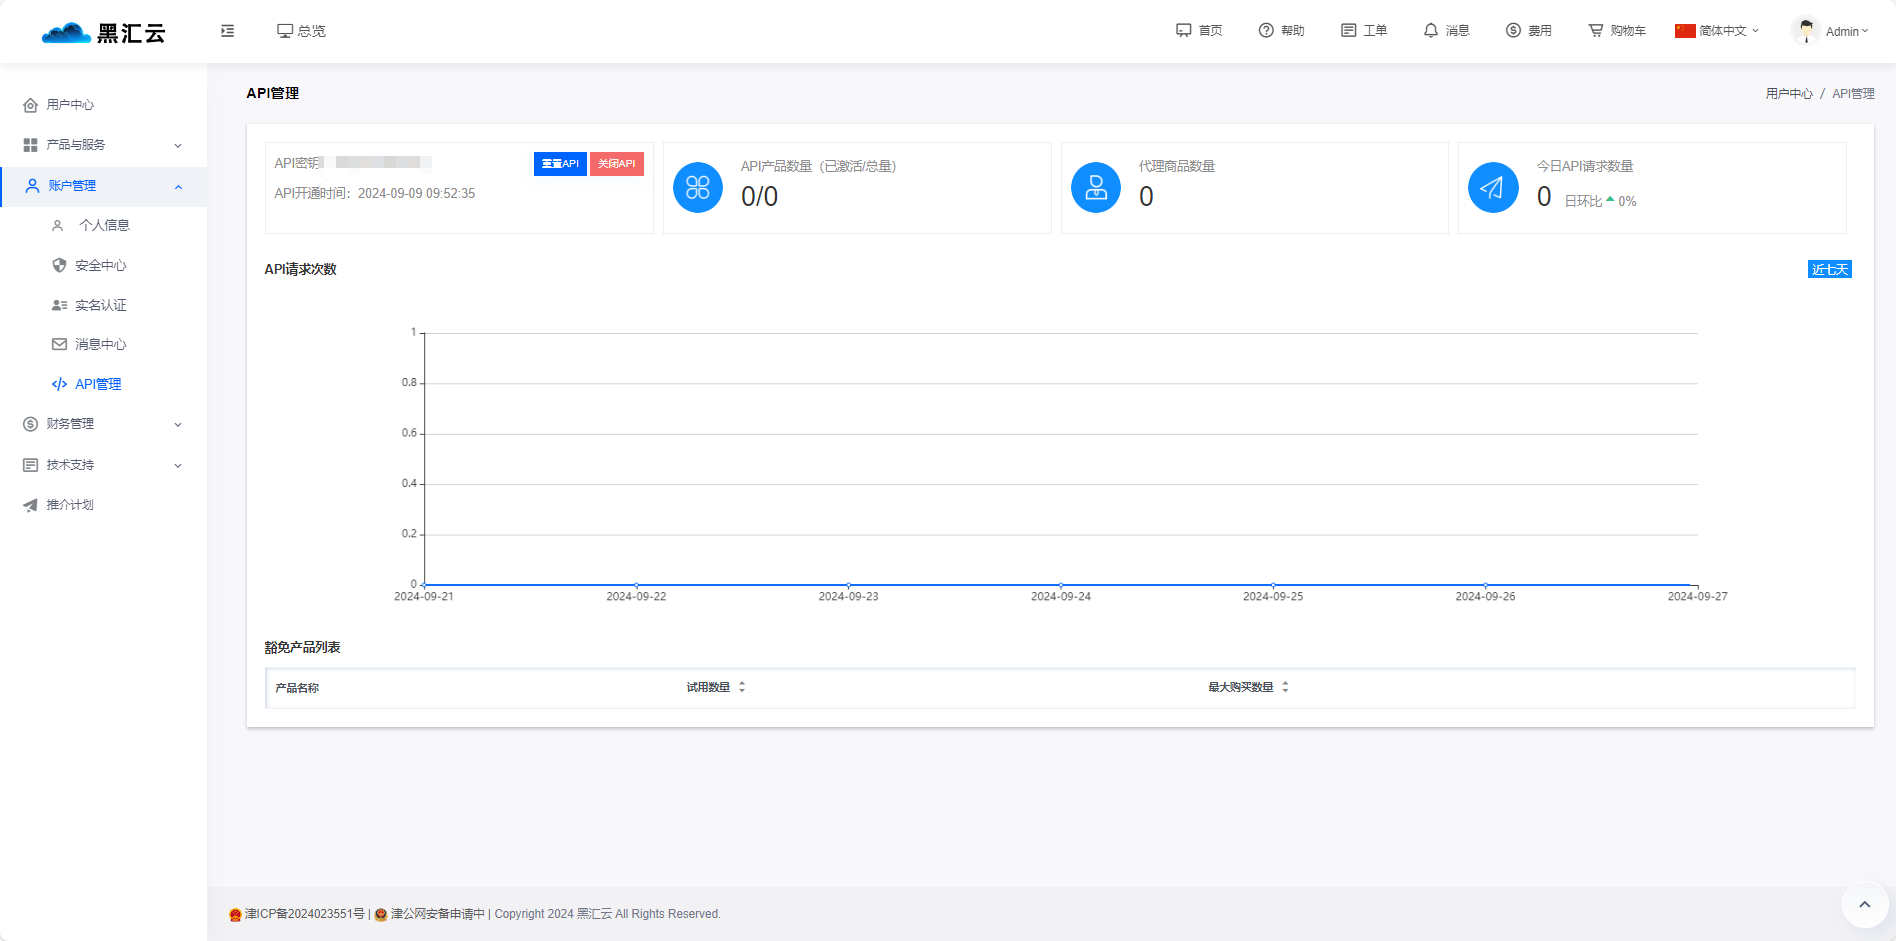Open the 购物车 shopping cart
Screen dimensions: 1896x941
coord(1617,31)
